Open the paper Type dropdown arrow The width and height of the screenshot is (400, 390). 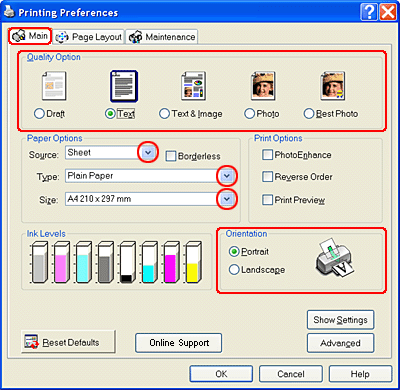tap(227, 176)
